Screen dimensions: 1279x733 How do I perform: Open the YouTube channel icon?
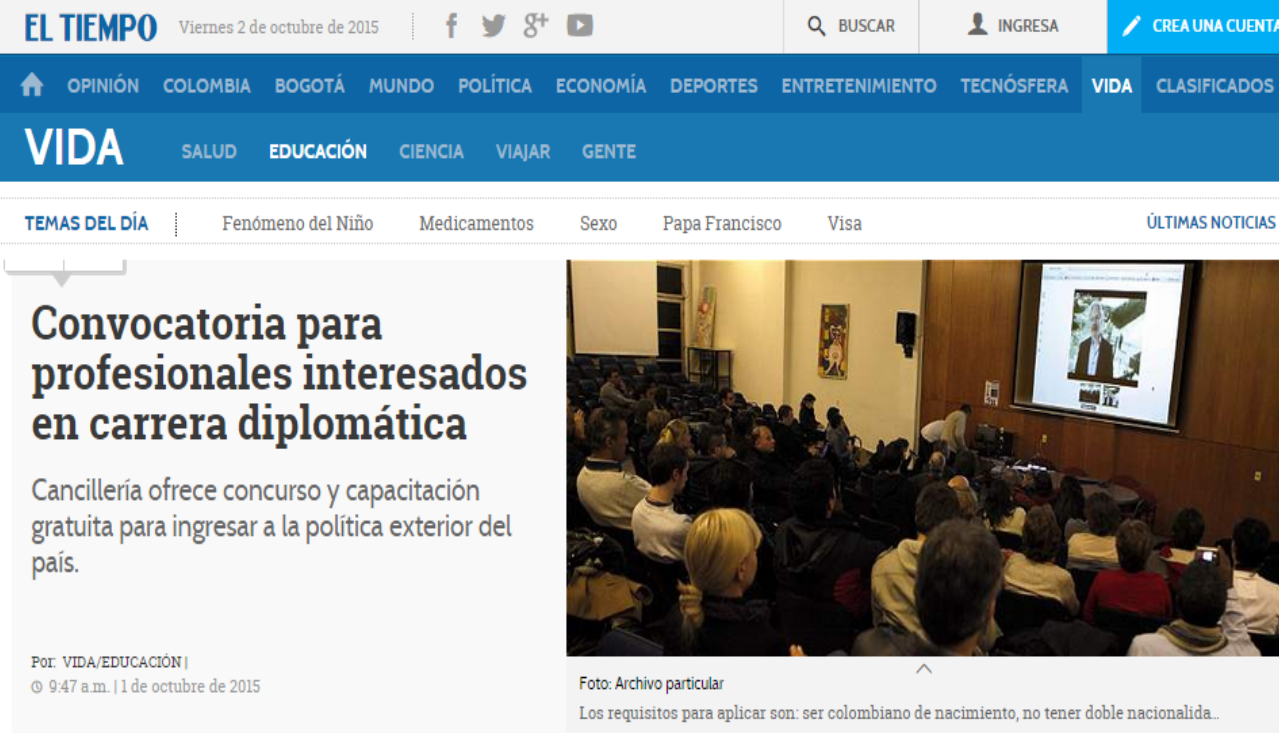(580, 26)
